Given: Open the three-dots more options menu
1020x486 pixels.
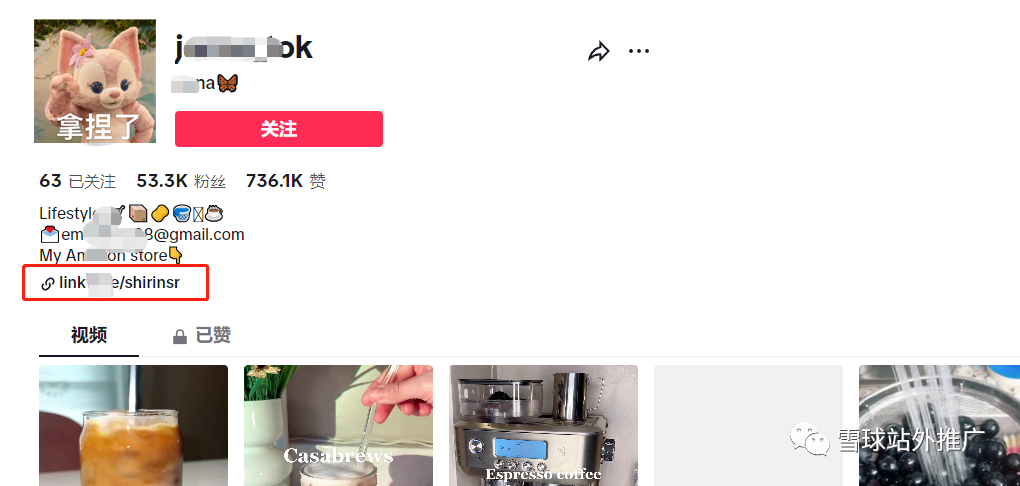Looking at the screenshot, I should point(639,51).
